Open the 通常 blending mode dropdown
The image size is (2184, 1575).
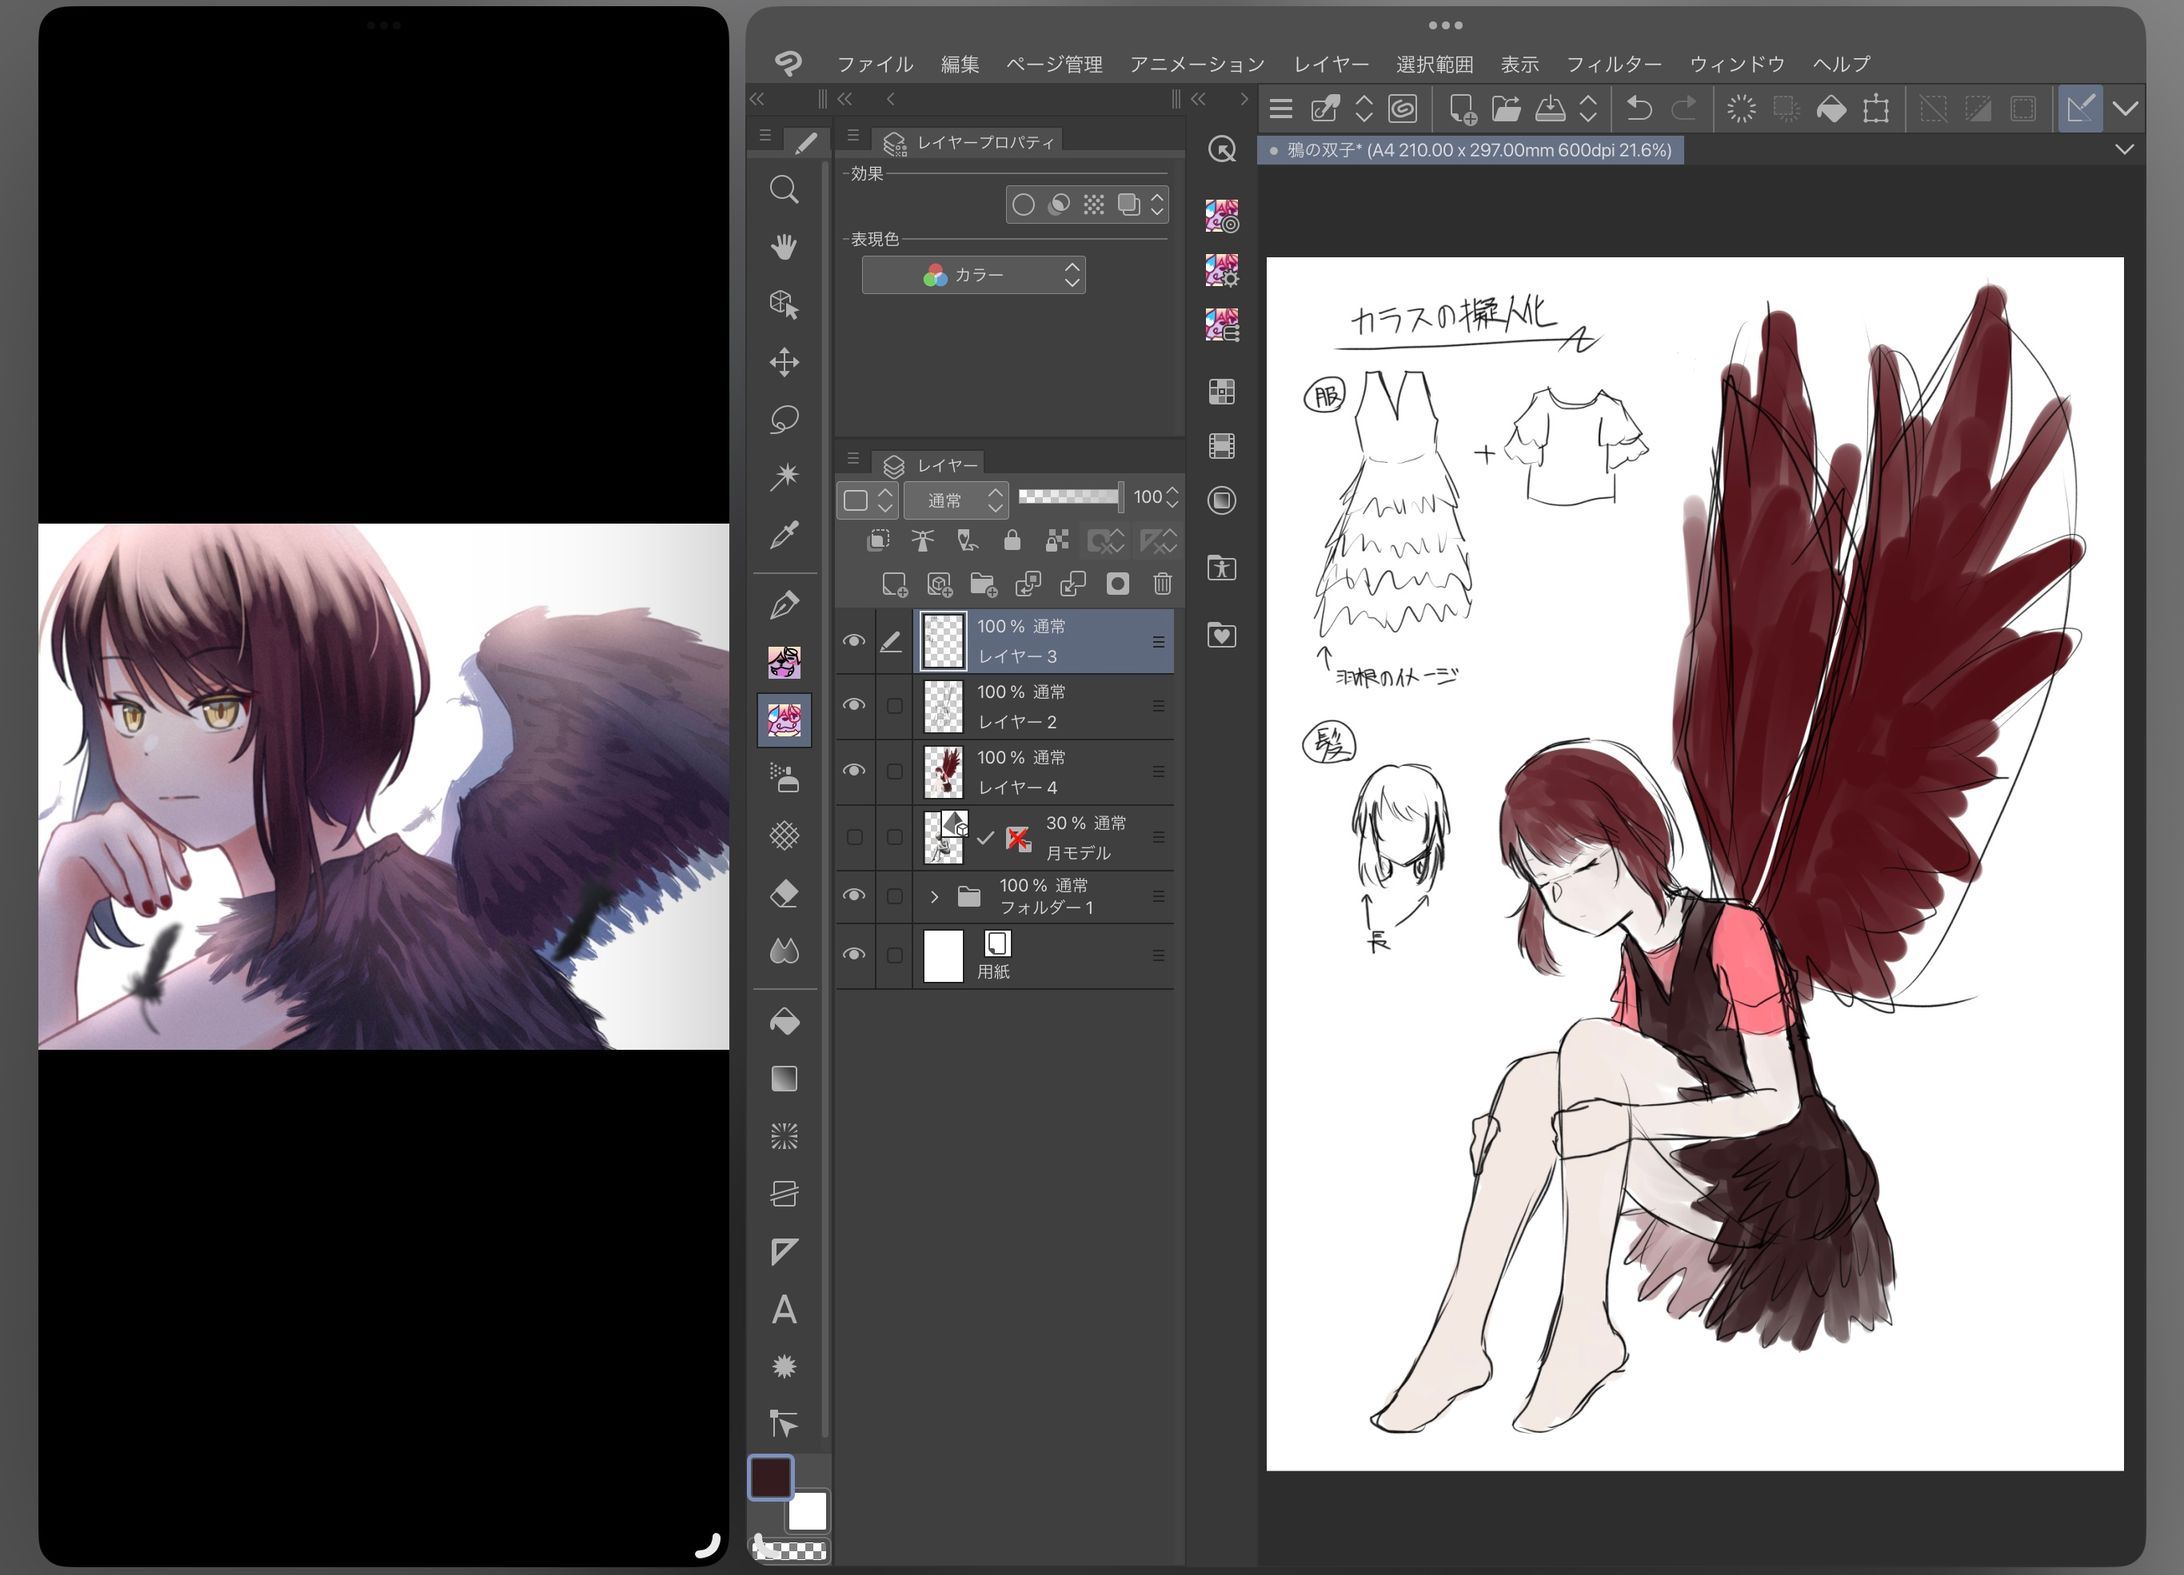tap(956, 499)
